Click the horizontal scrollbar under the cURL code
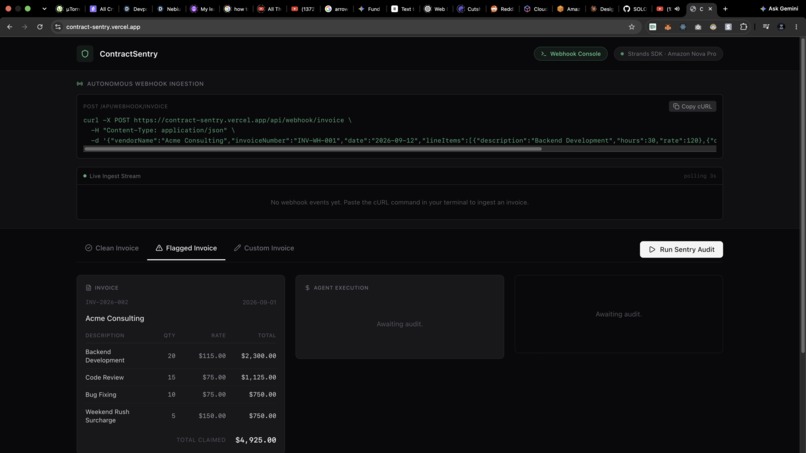This screenshot has height=453, width=806. pos(313,149)
